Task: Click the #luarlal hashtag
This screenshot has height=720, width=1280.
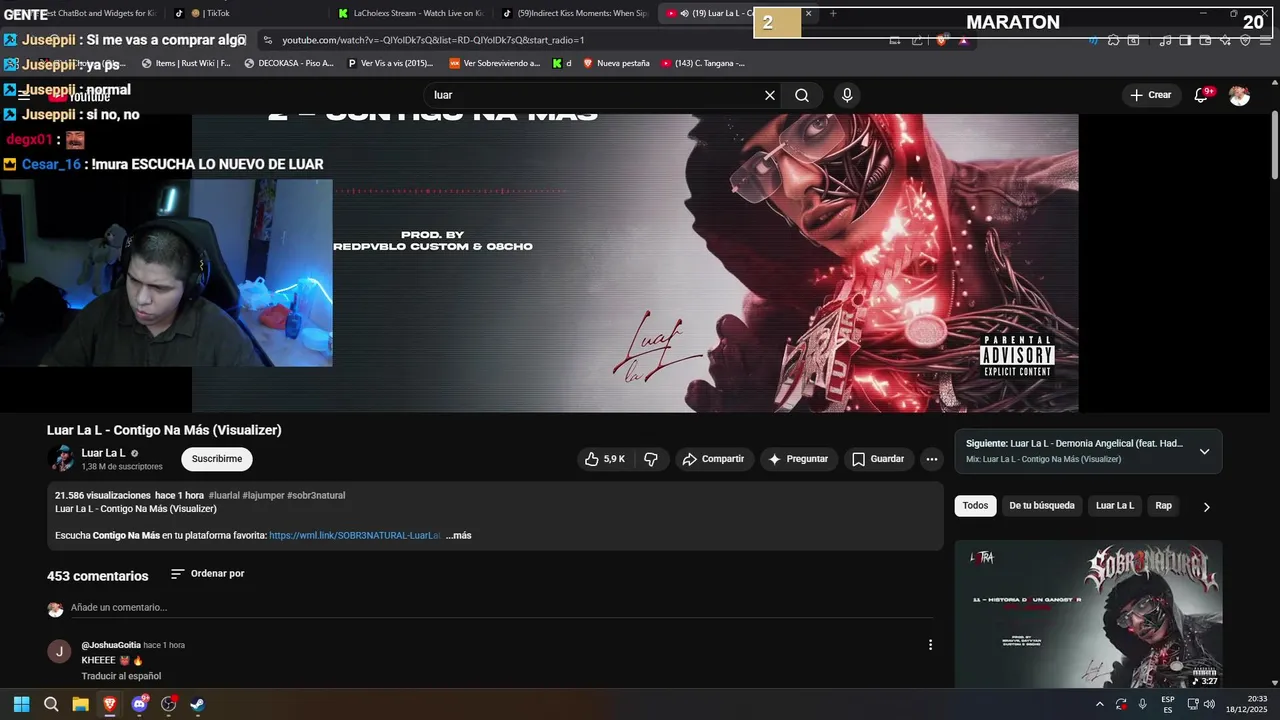Action: (224, 495)
